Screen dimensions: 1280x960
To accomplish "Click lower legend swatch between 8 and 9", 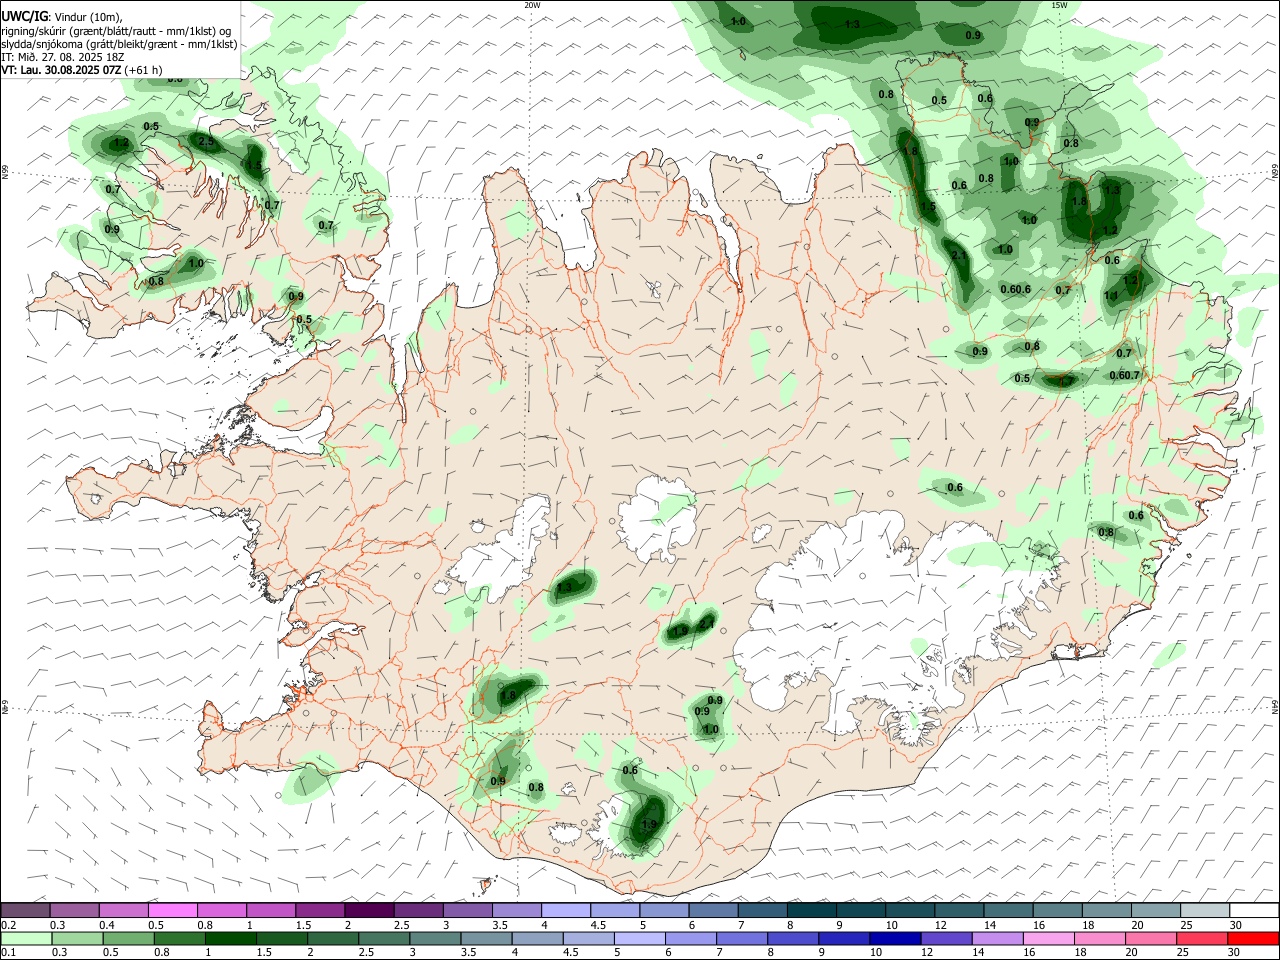I will (x=792, y=939).
